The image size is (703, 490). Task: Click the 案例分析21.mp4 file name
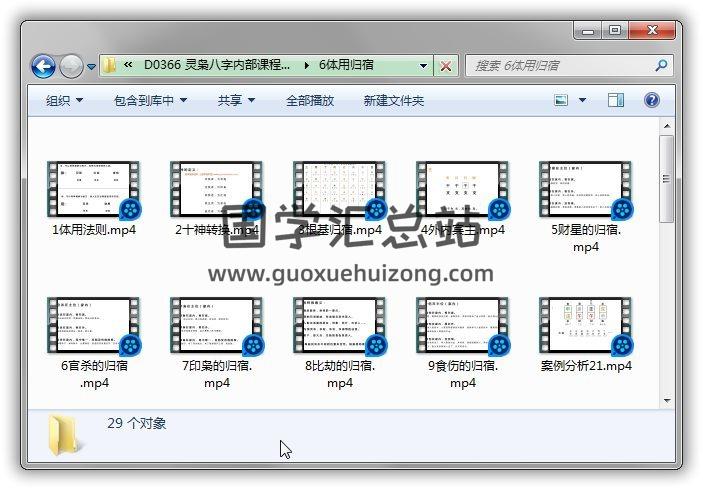(x=586, y=366)
